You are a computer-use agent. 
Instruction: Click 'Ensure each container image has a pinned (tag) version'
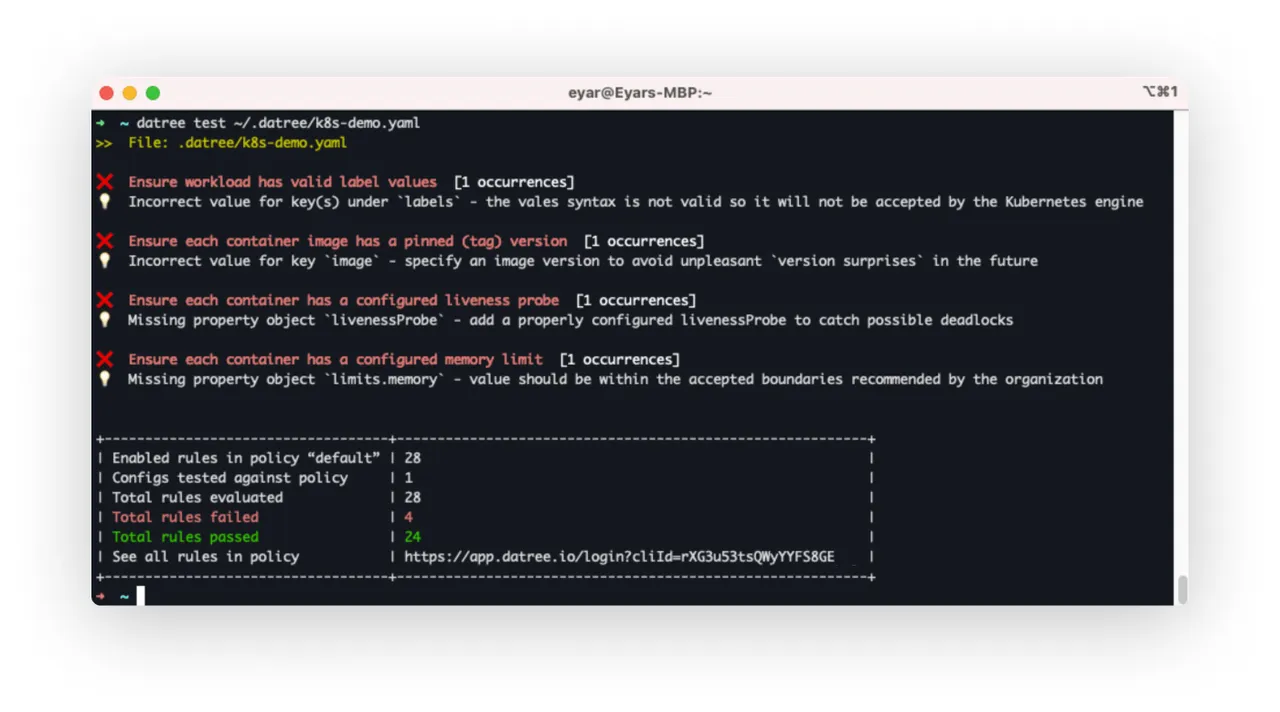(347, 241)
